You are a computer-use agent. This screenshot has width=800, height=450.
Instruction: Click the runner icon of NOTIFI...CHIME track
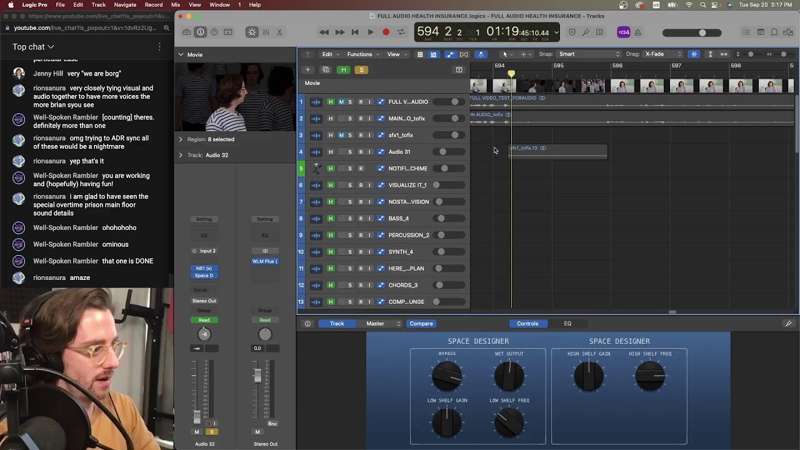[x=316, y=168]
